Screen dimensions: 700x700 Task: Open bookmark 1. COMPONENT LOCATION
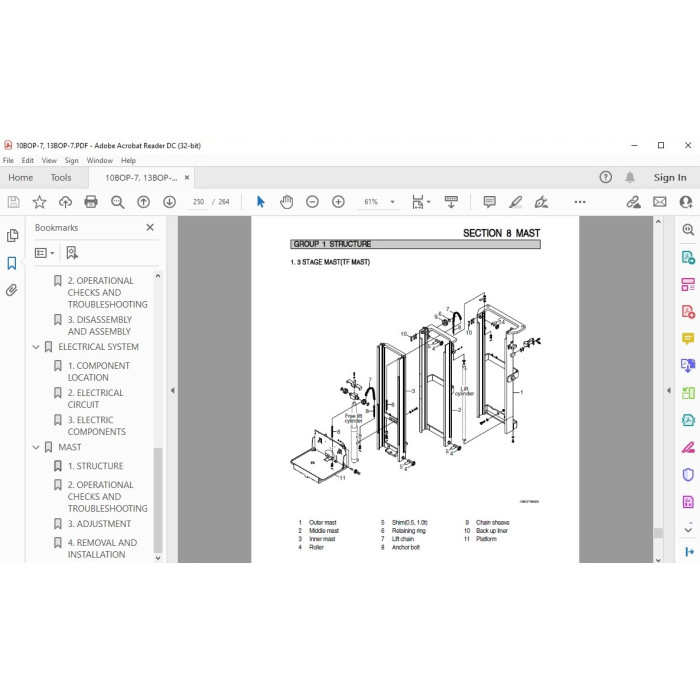[x=99, y=371]
